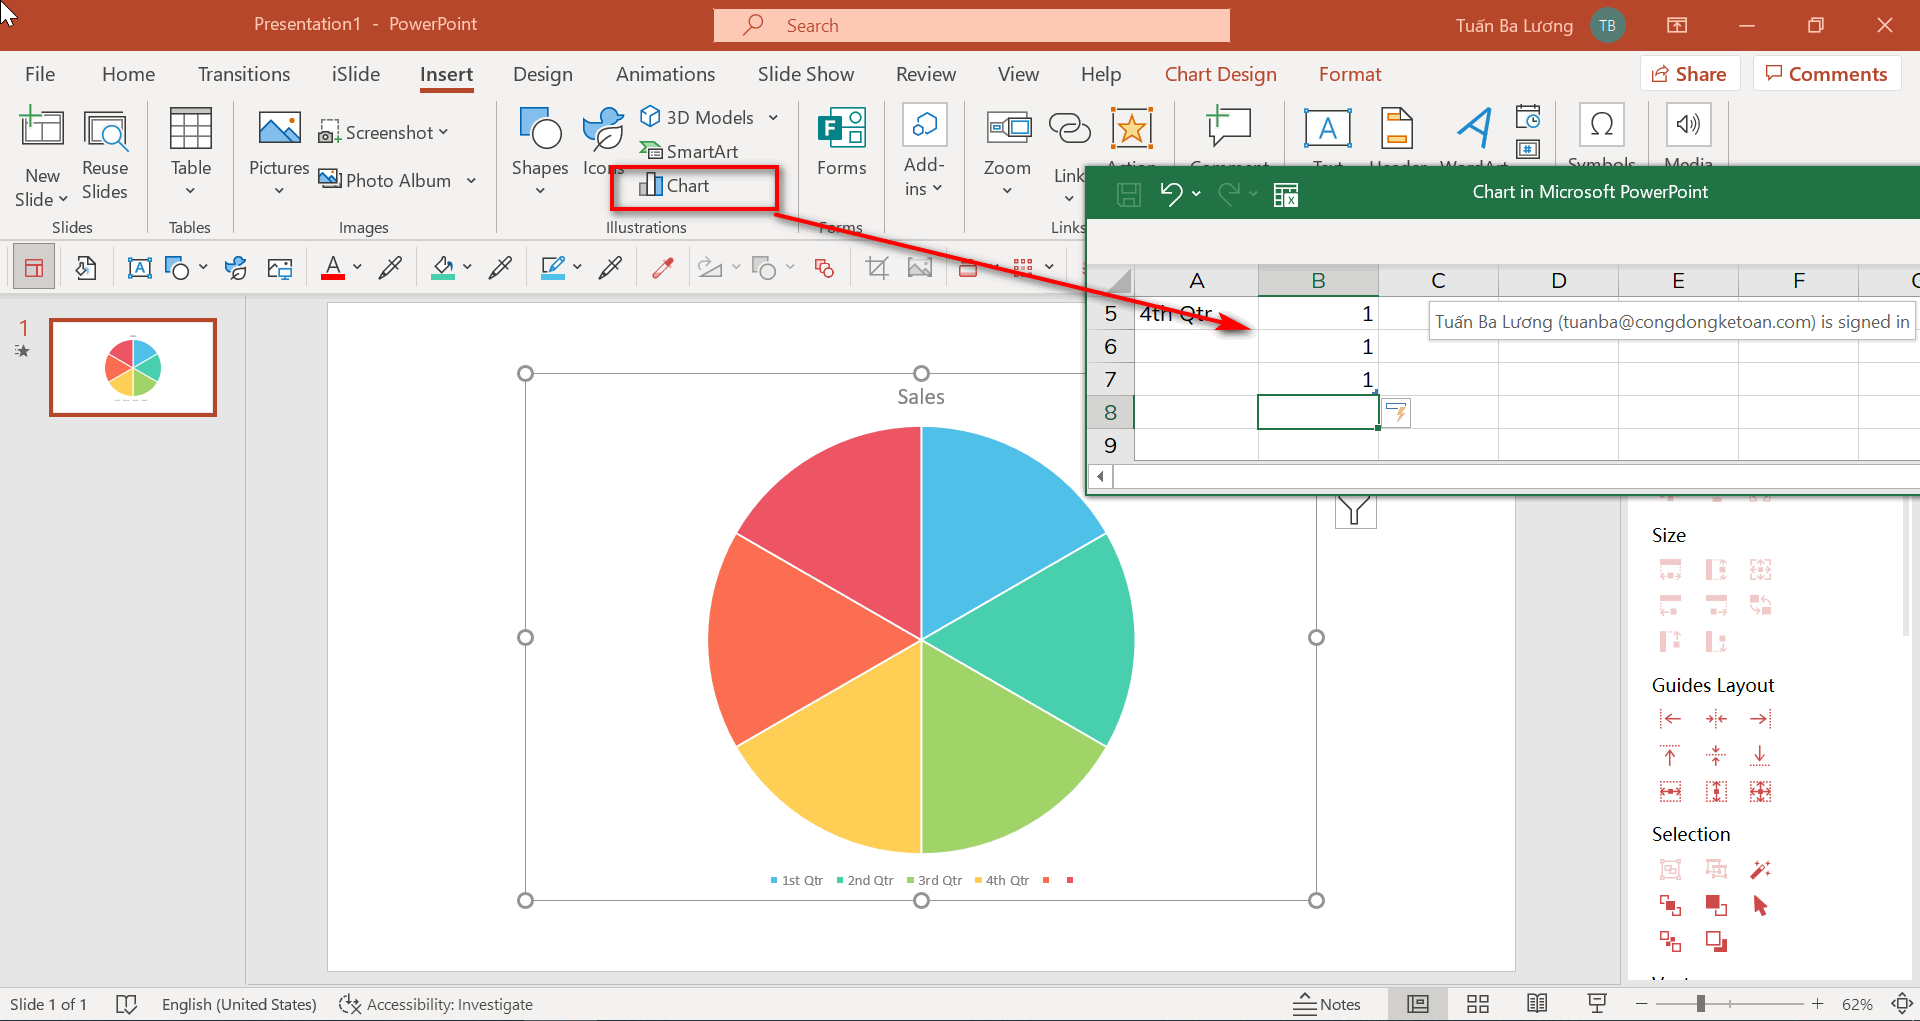Screen dimensions: 1920x1021
Task: Toggle the layout icon on quick toolbar
Action: click(x=34, y=268)
